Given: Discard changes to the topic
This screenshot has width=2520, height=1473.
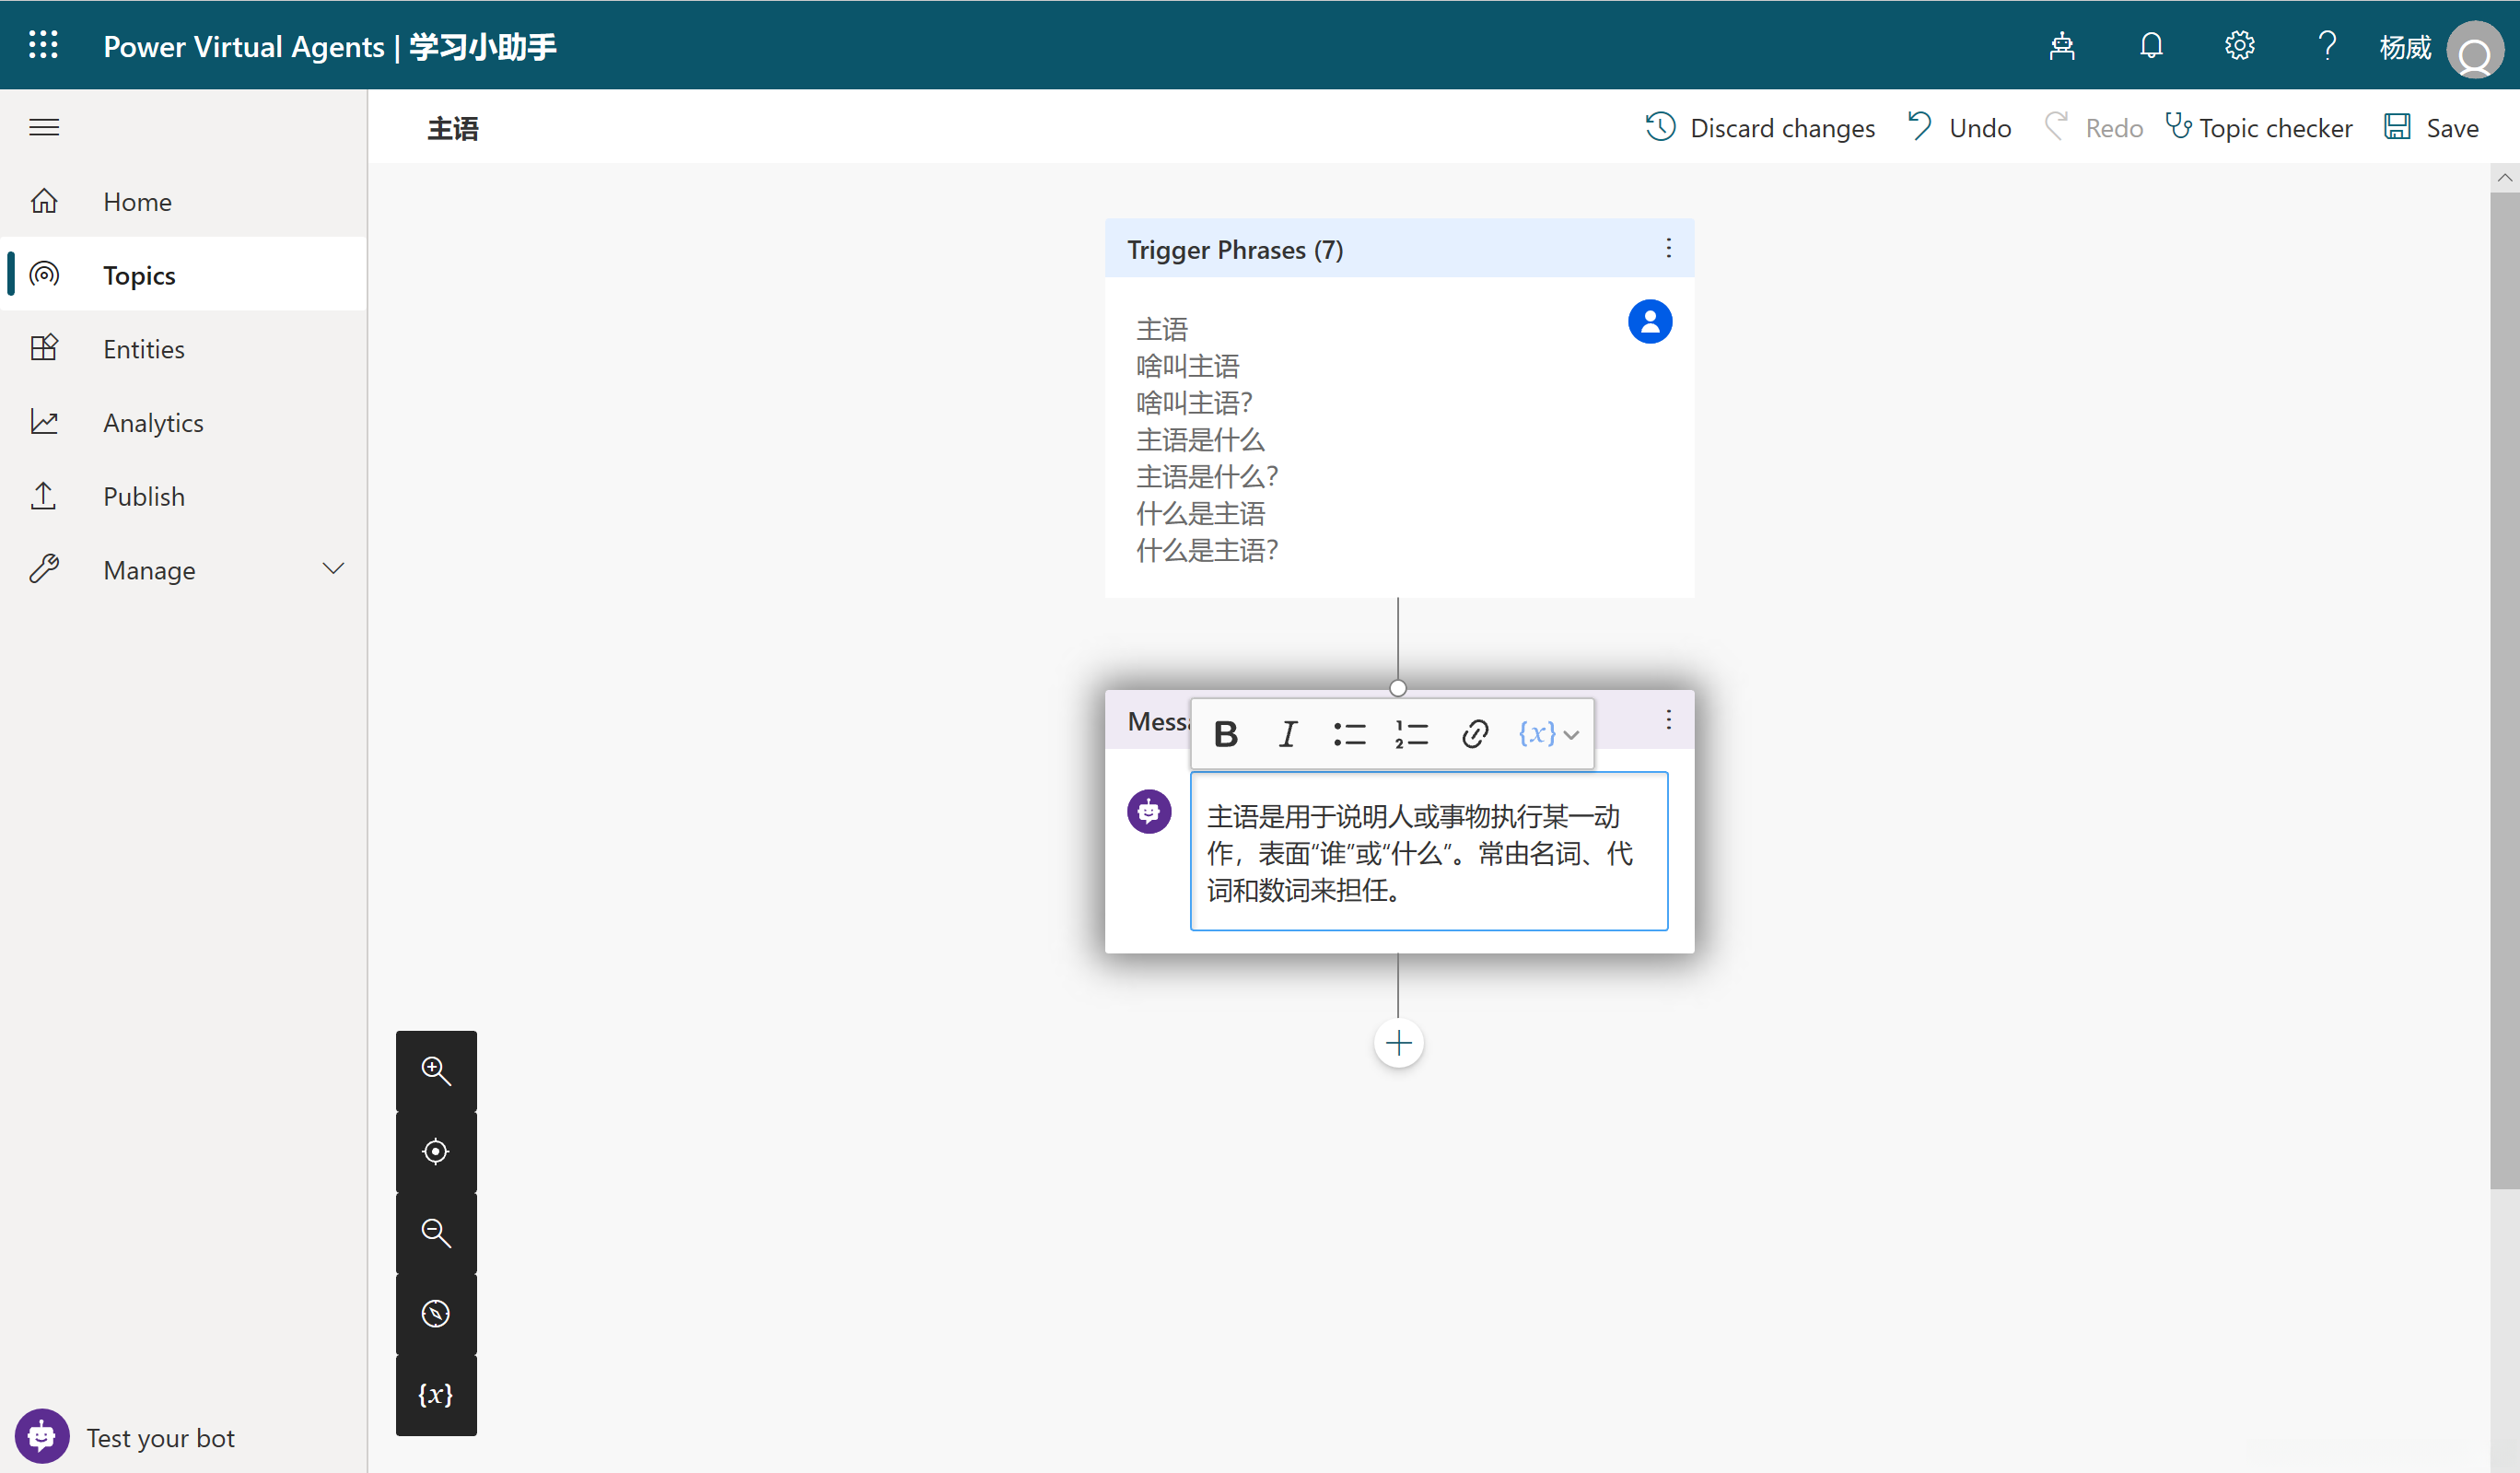Looking at the screenshot, I should [x=1761, y=127].
